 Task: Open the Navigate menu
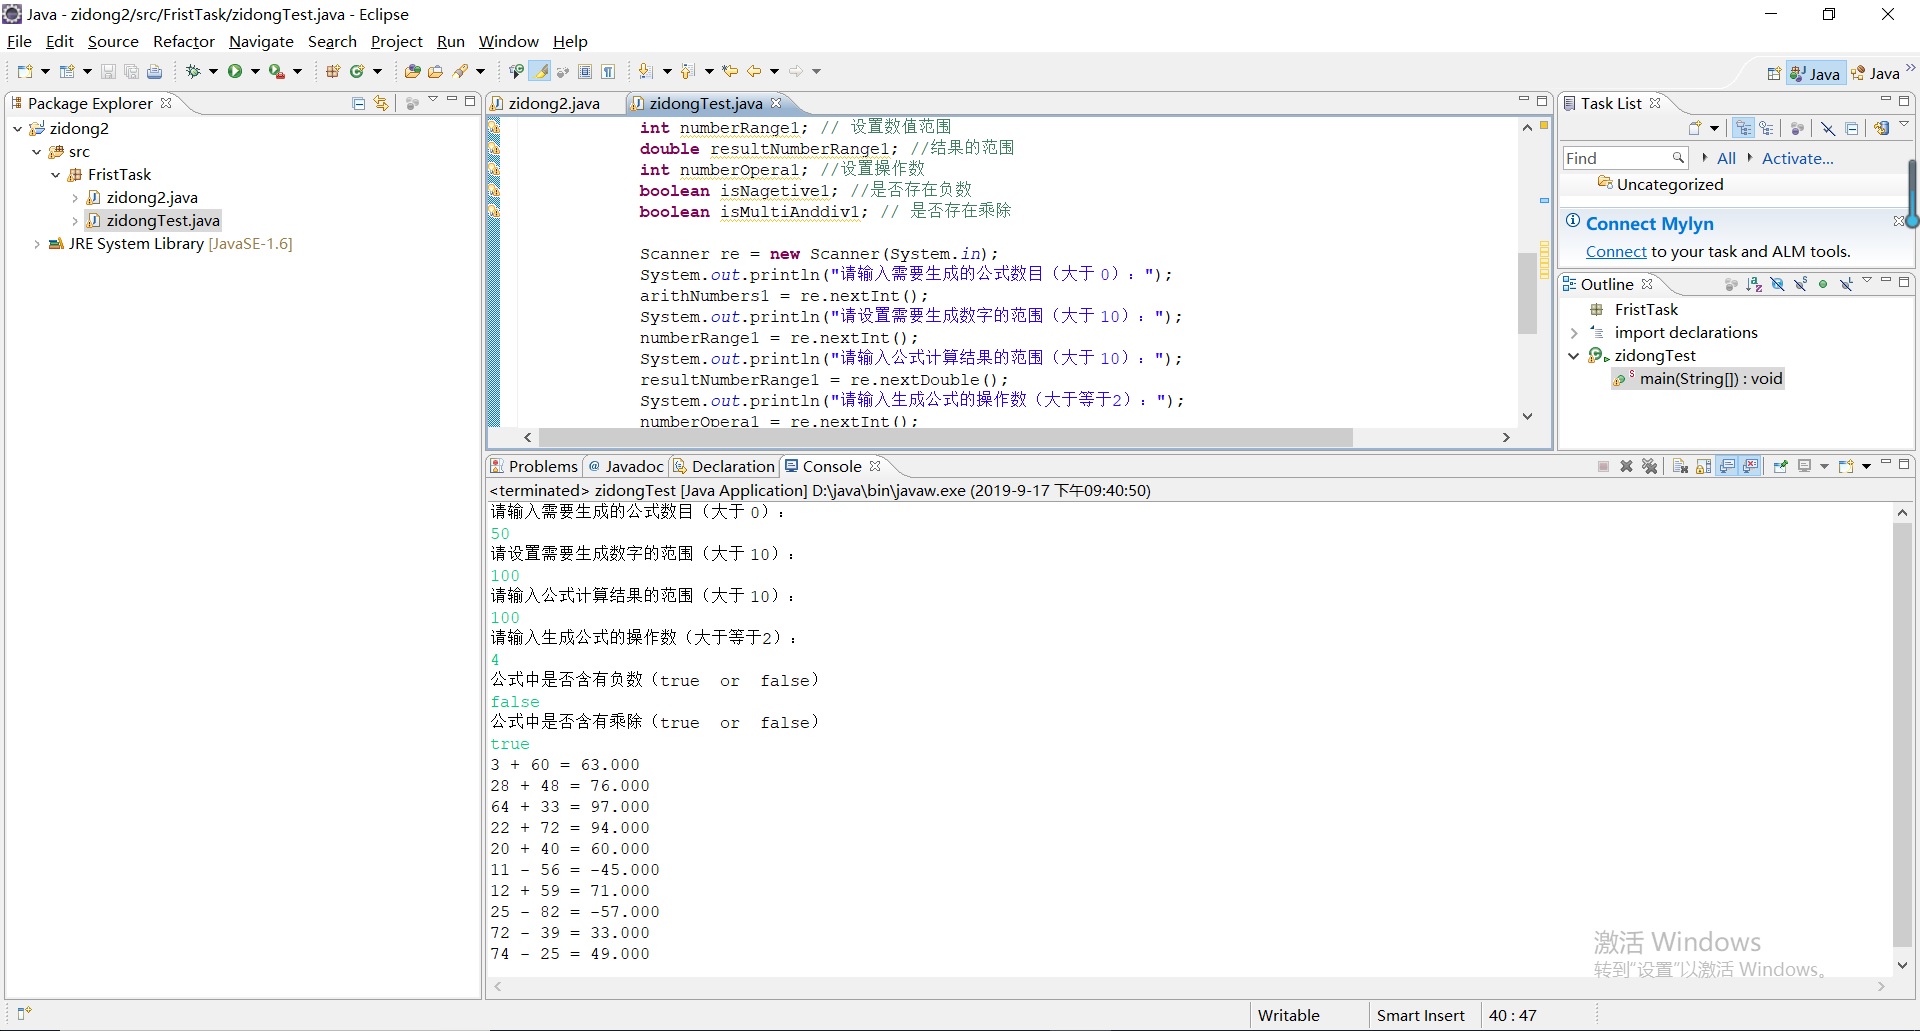[261, 41]
